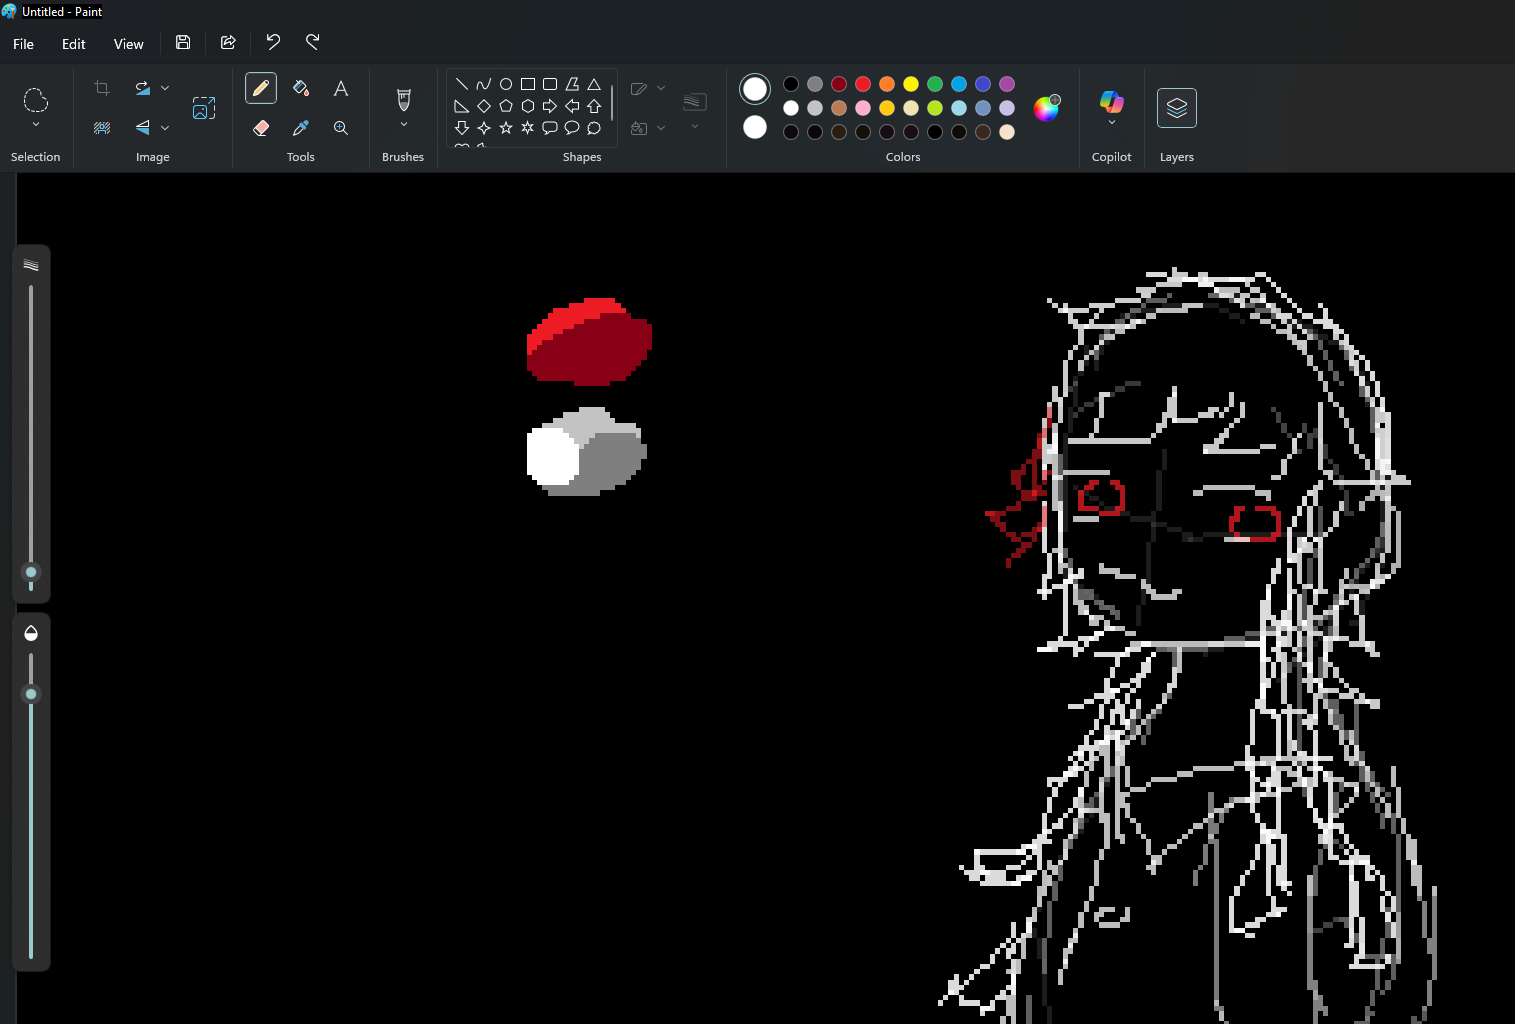Open the Edit menu
Viewport: 1515px width, 1024px height.
(x=74, y=44)
